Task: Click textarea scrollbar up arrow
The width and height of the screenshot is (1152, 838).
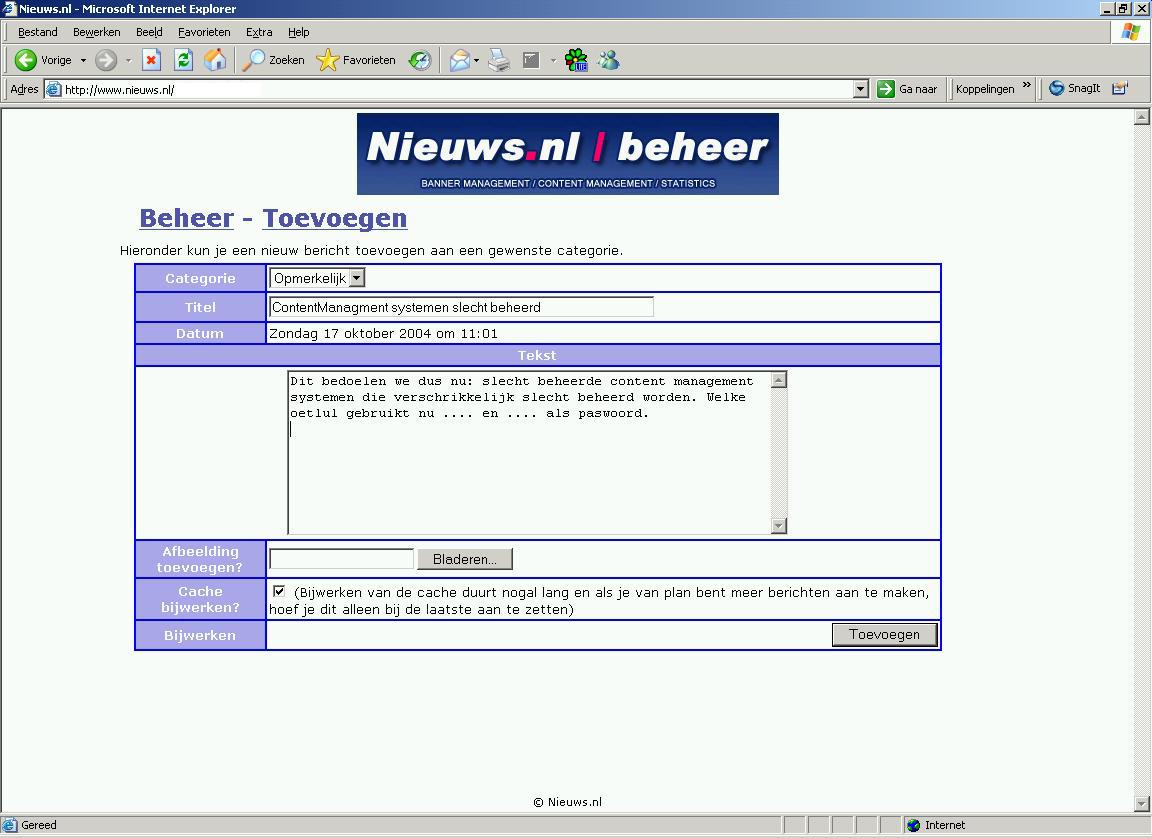Action: click(779, 380)
